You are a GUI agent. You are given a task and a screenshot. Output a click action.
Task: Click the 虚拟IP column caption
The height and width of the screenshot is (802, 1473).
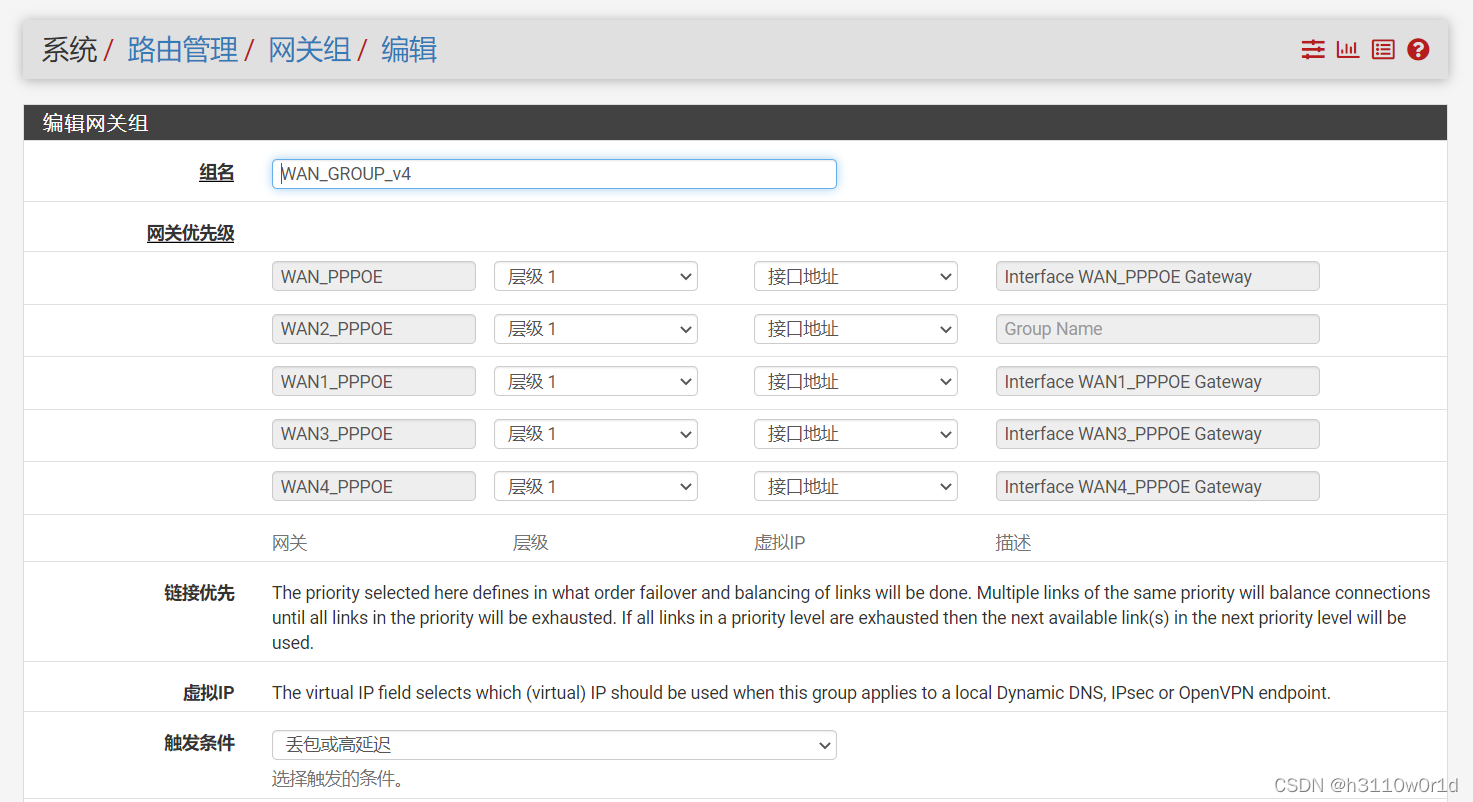(x=780, y=543)
